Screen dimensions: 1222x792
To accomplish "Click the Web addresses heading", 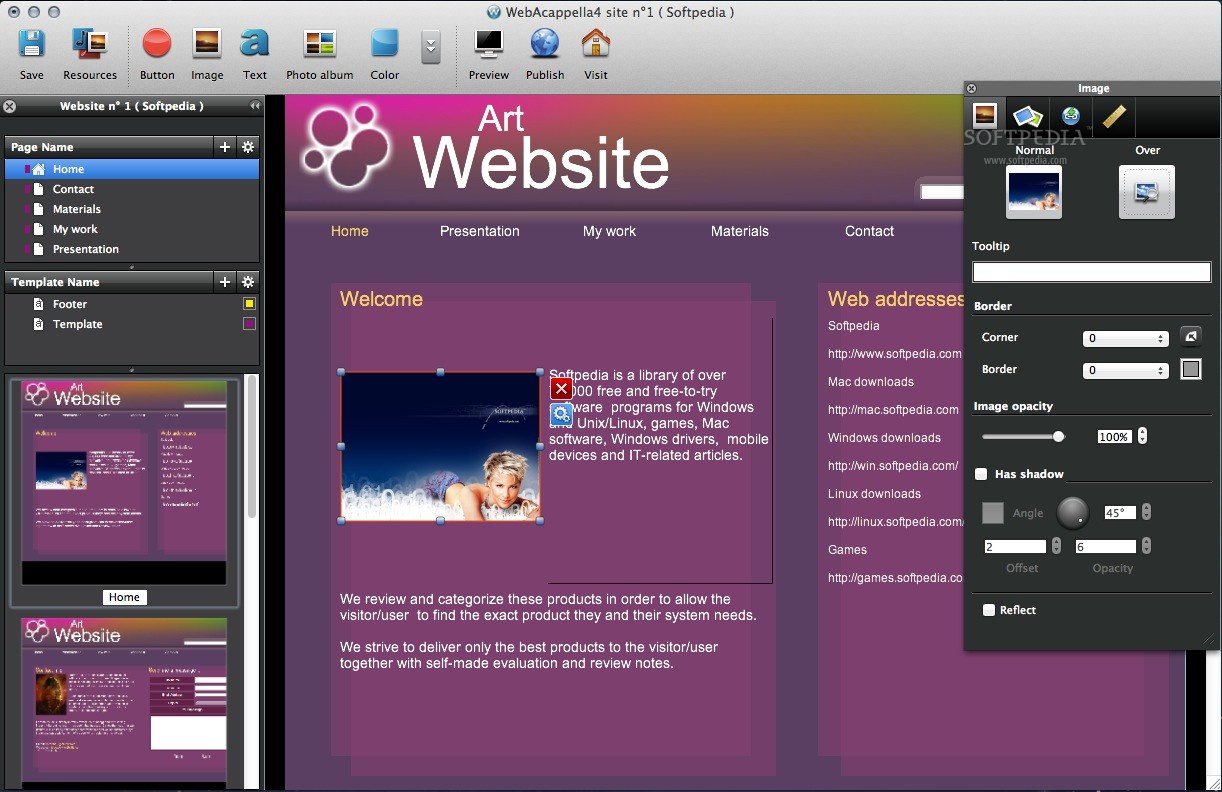I will (x=896, y=299).
